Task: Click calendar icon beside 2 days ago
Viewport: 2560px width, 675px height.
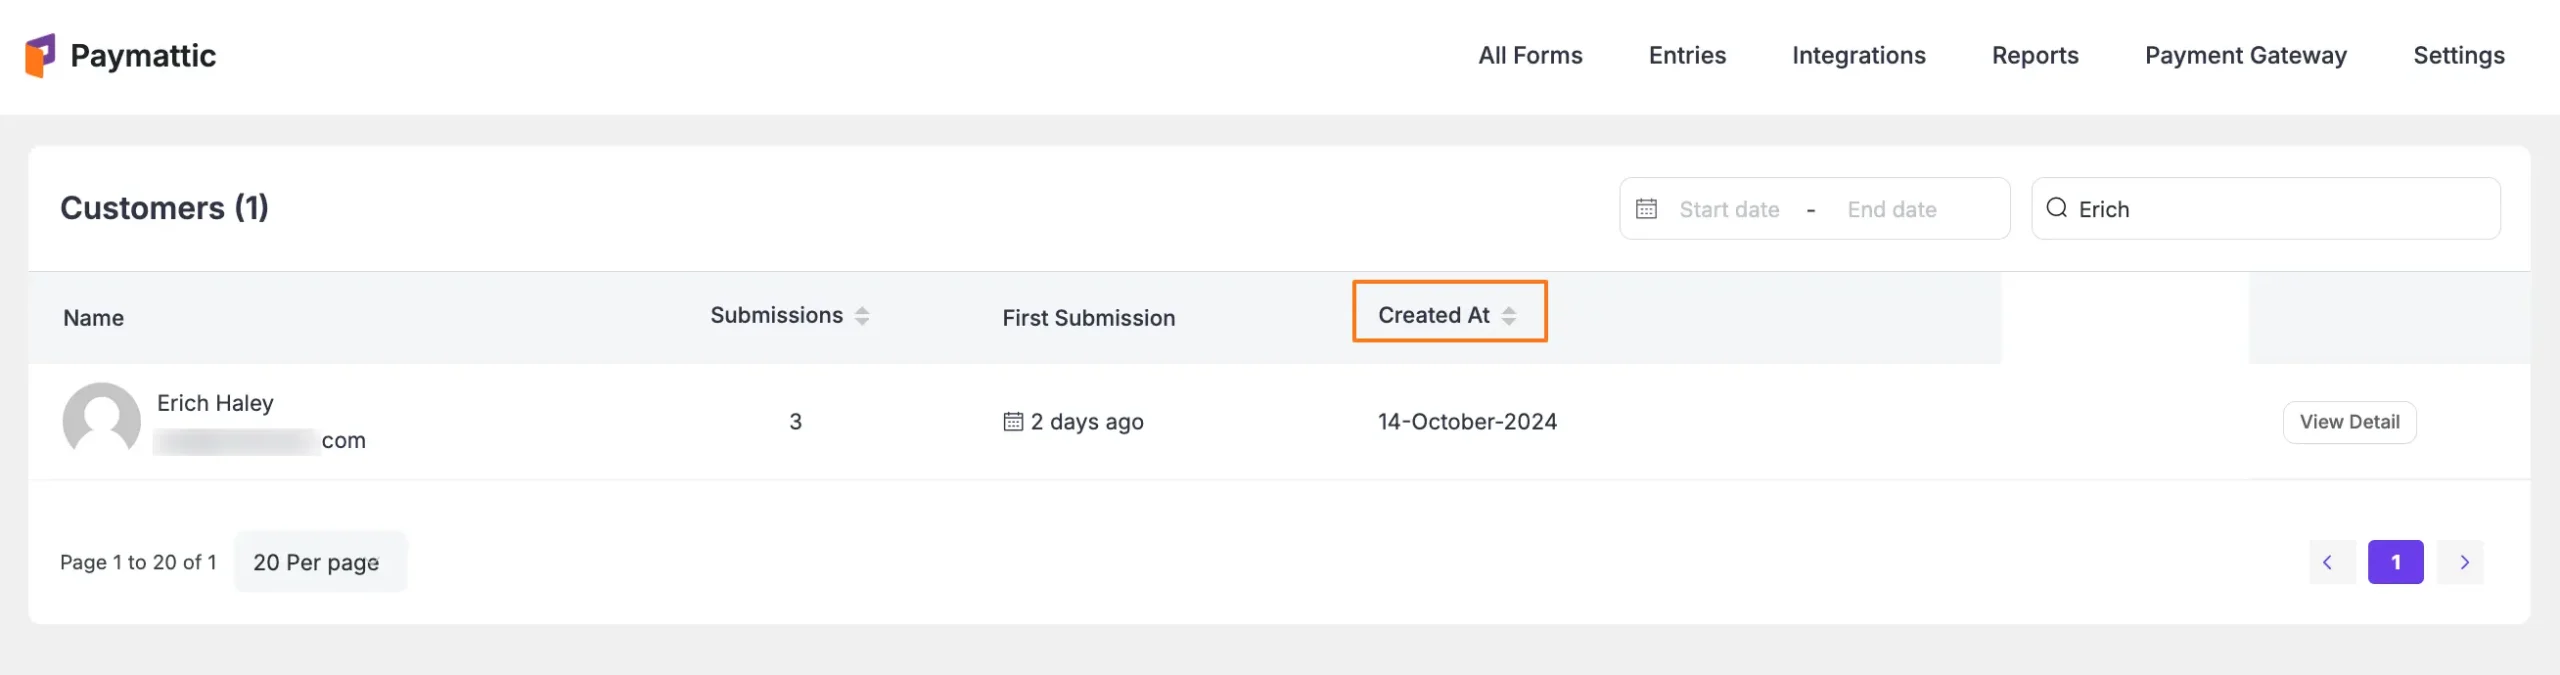Action: coord(1013,422)
